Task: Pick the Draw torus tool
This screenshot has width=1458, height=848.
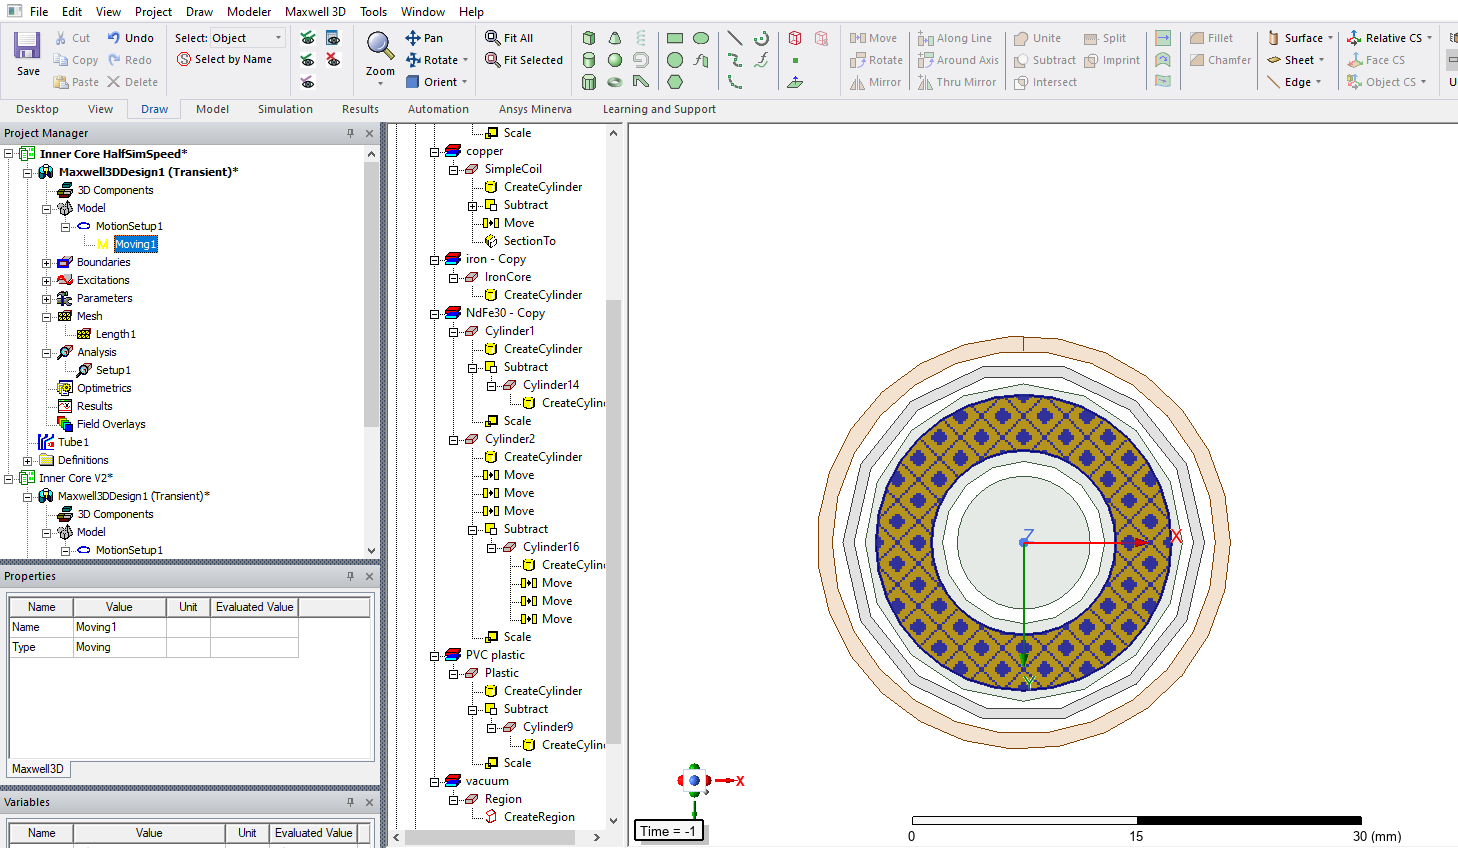Action: (x=615, y=82)
